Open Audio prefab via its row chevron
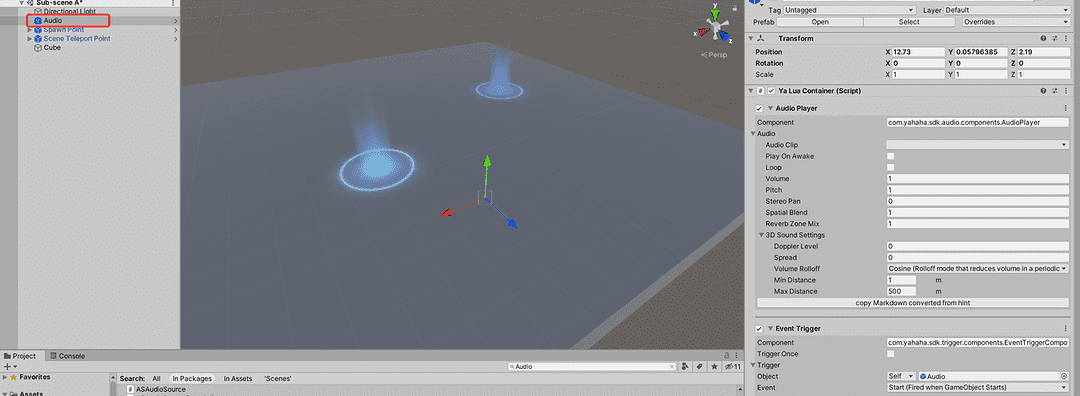The height and width of the screenshot is (396, 1080). click(176, 21)
